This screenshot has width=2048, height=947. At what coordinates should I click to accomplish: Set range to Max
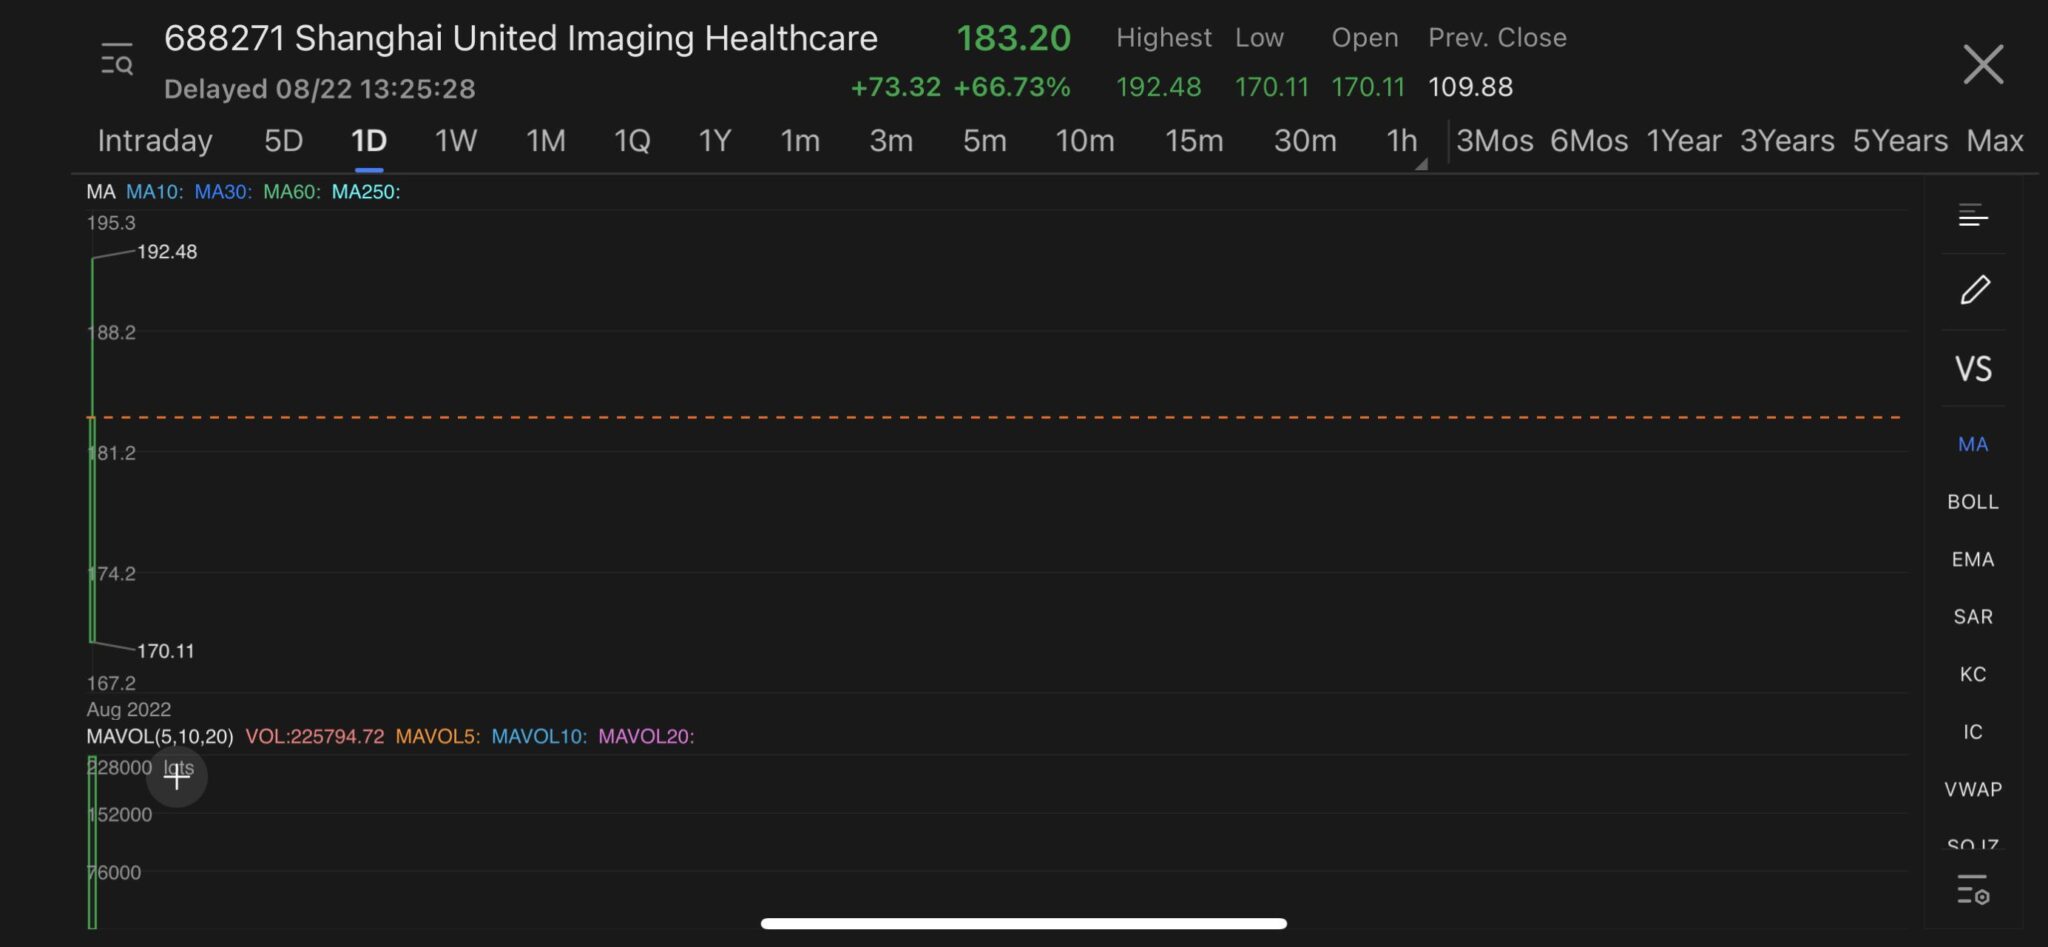[1995, 141]
